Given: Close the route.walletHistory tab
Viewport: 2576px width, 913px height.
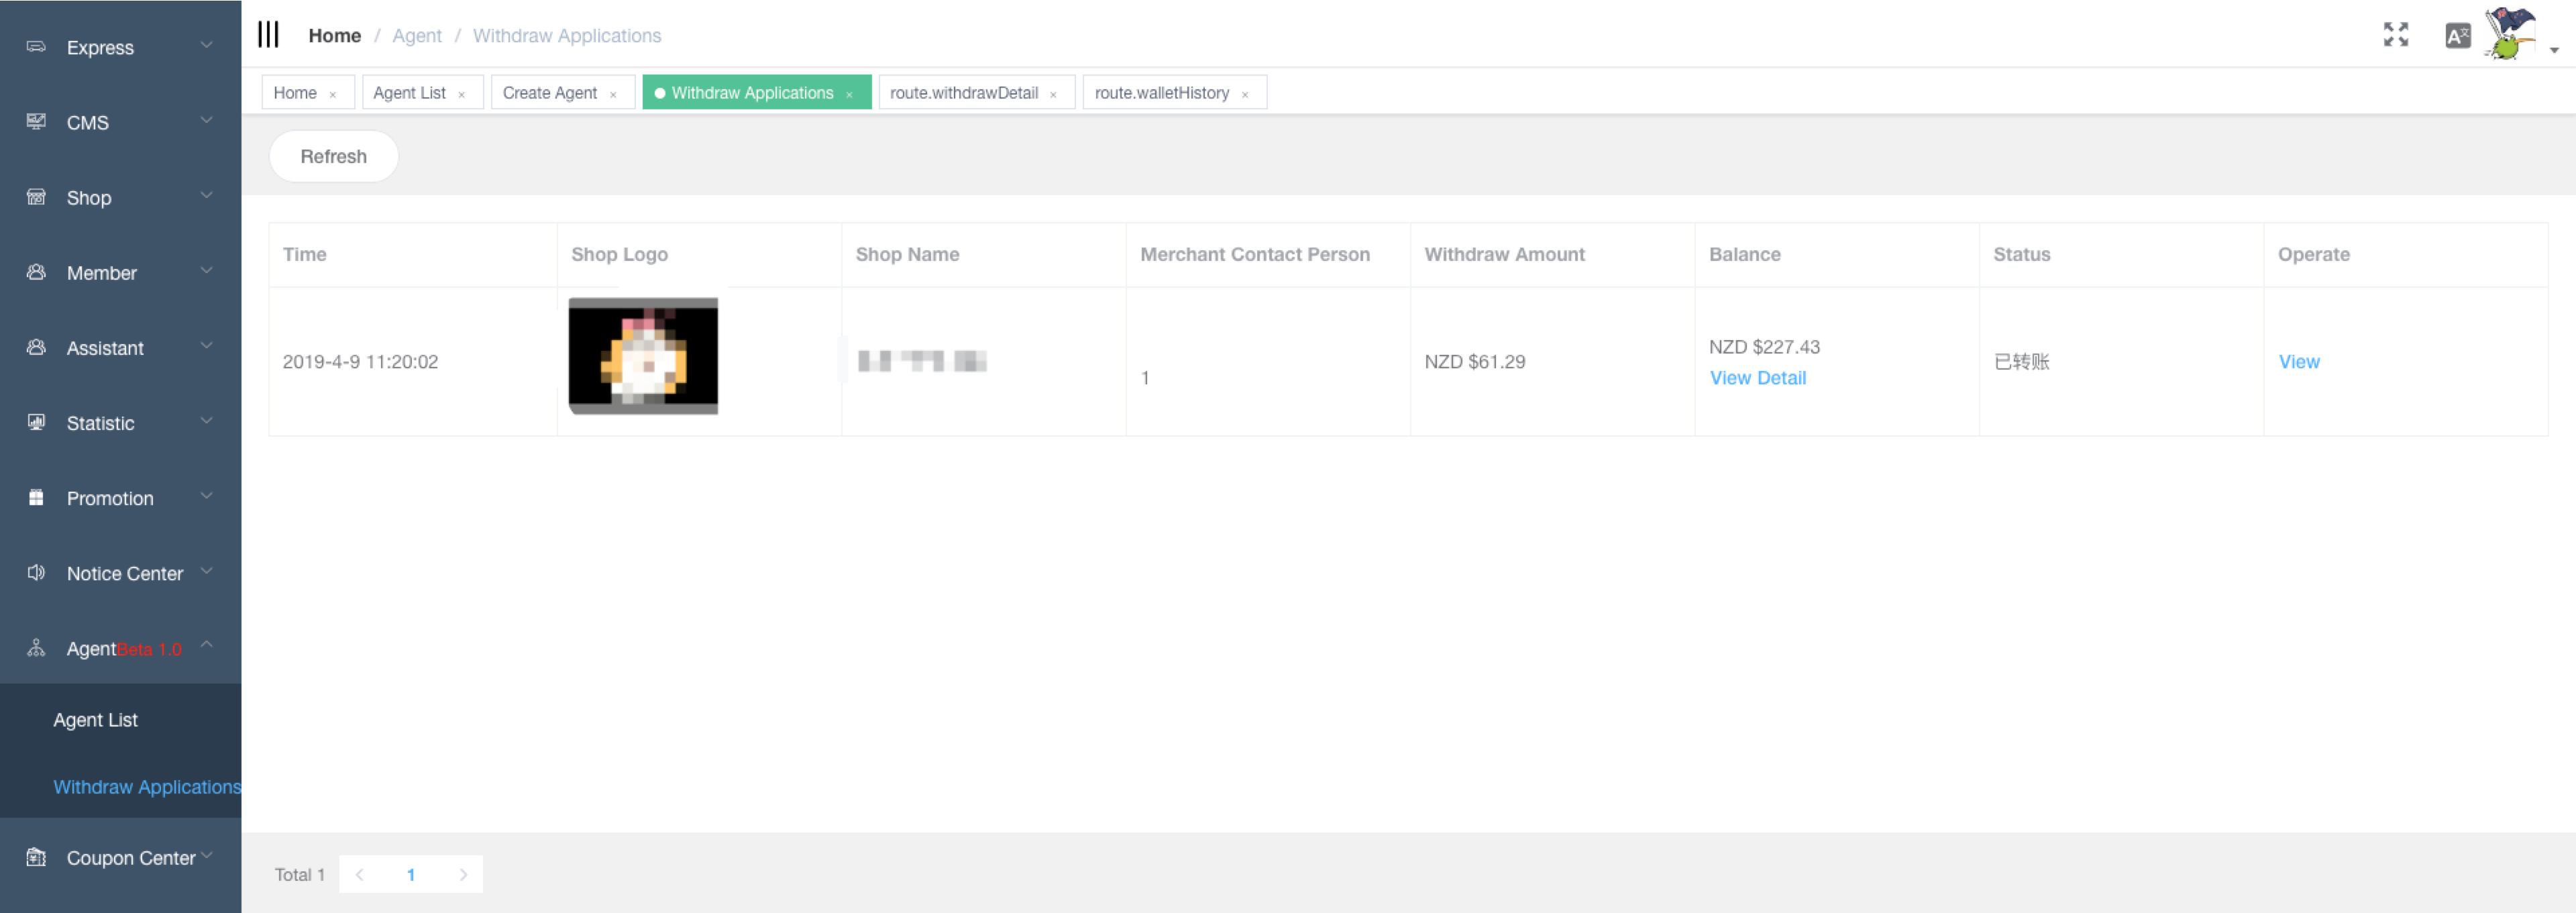Looking at the screenshot, I should (1245, 94).
